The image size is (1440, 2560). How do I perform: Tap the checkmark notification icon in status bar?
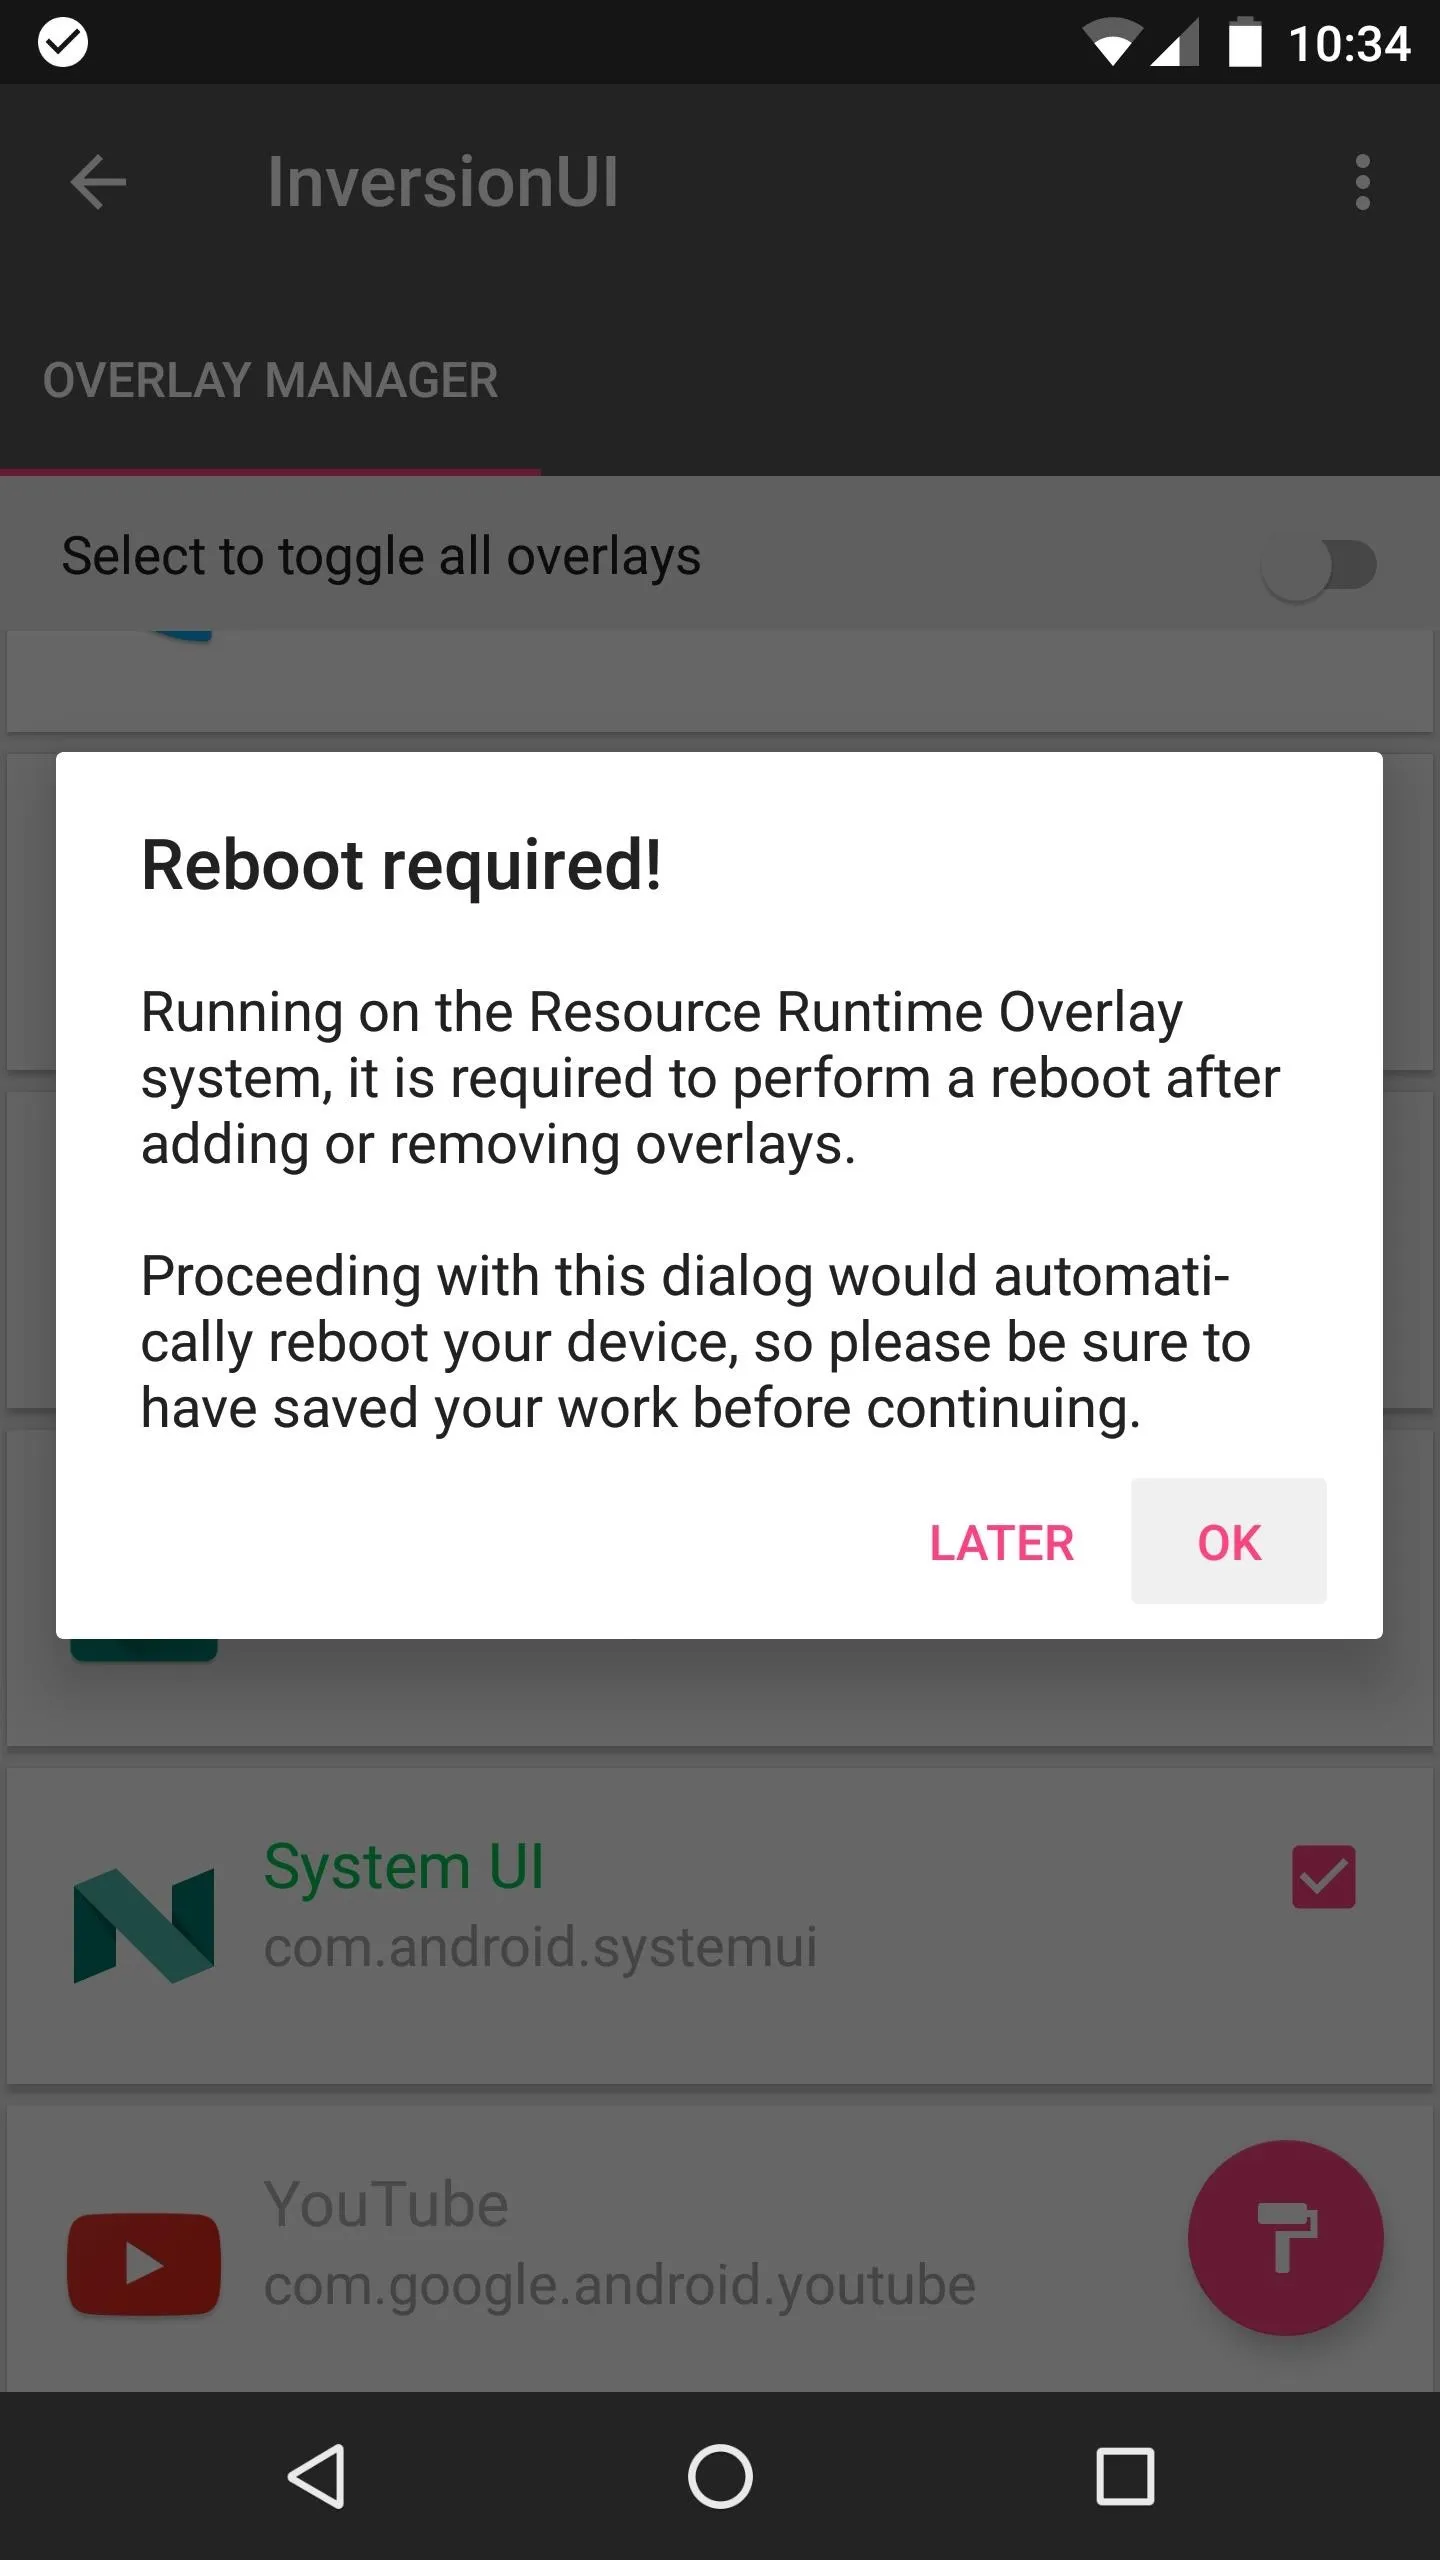62,42
